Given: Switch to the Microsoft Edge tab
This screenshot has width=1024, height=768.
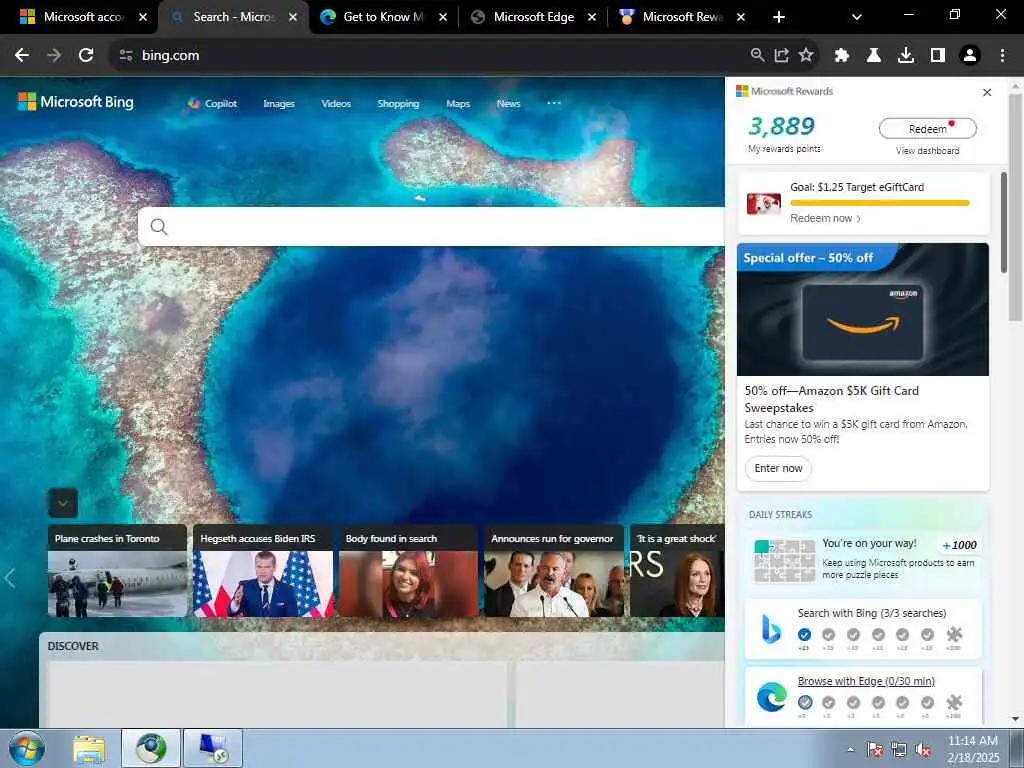Looking at the screenshot, I should point(534,18).
